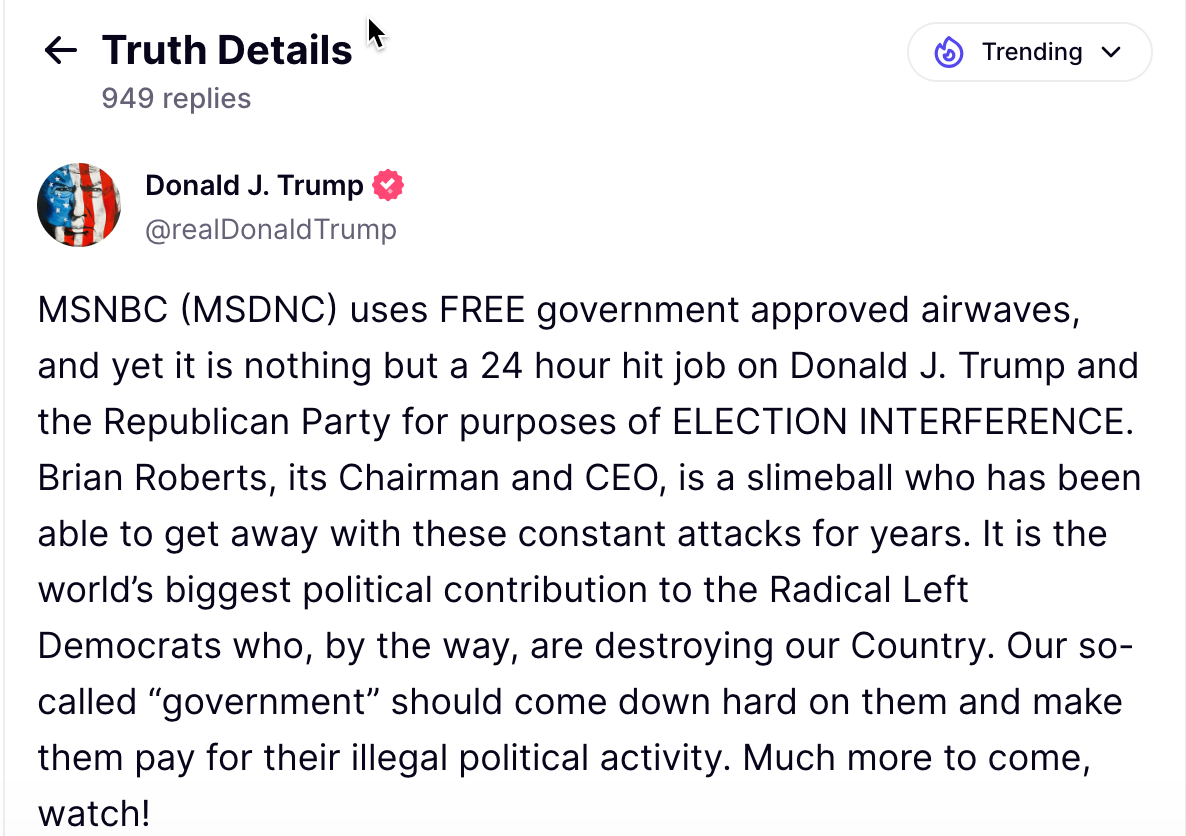The height and width of the screenshot is (836, 1186).
Task: Click the words "ELECTION INTERFERENCE" in the post
Action: [902, 422]
